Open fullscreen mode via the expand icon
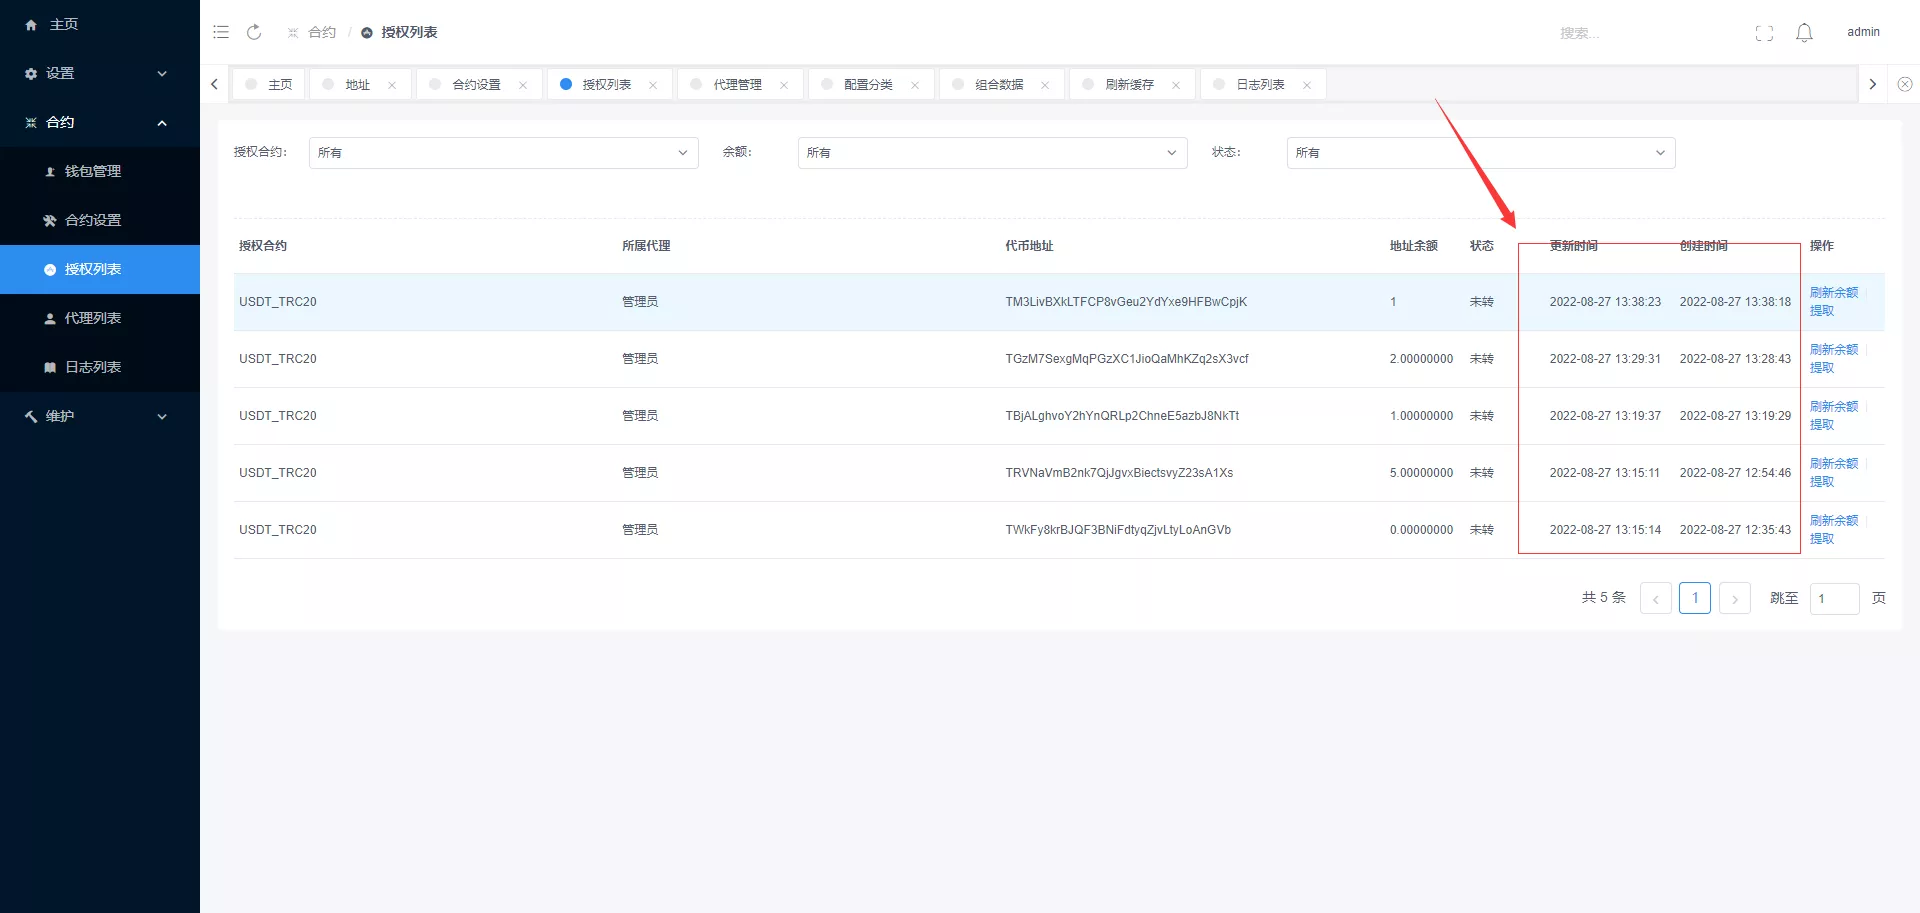 [x=1764, y=31]
